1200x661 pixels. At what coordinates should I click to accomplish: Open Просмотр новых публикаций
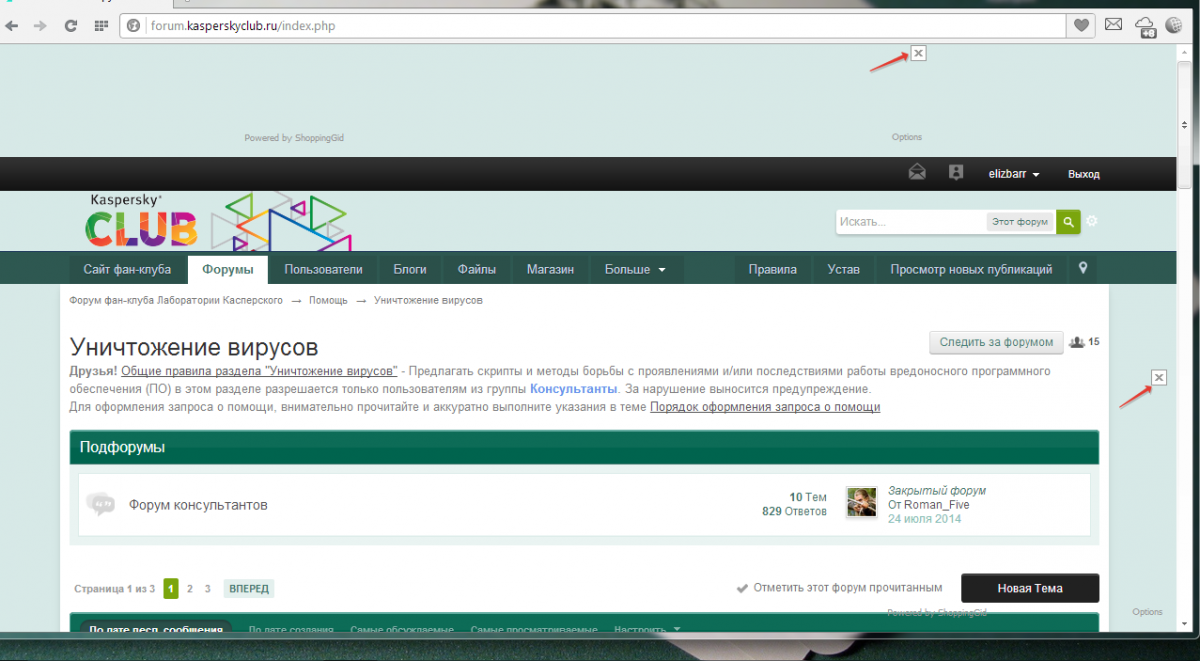[x=971, y=269]
